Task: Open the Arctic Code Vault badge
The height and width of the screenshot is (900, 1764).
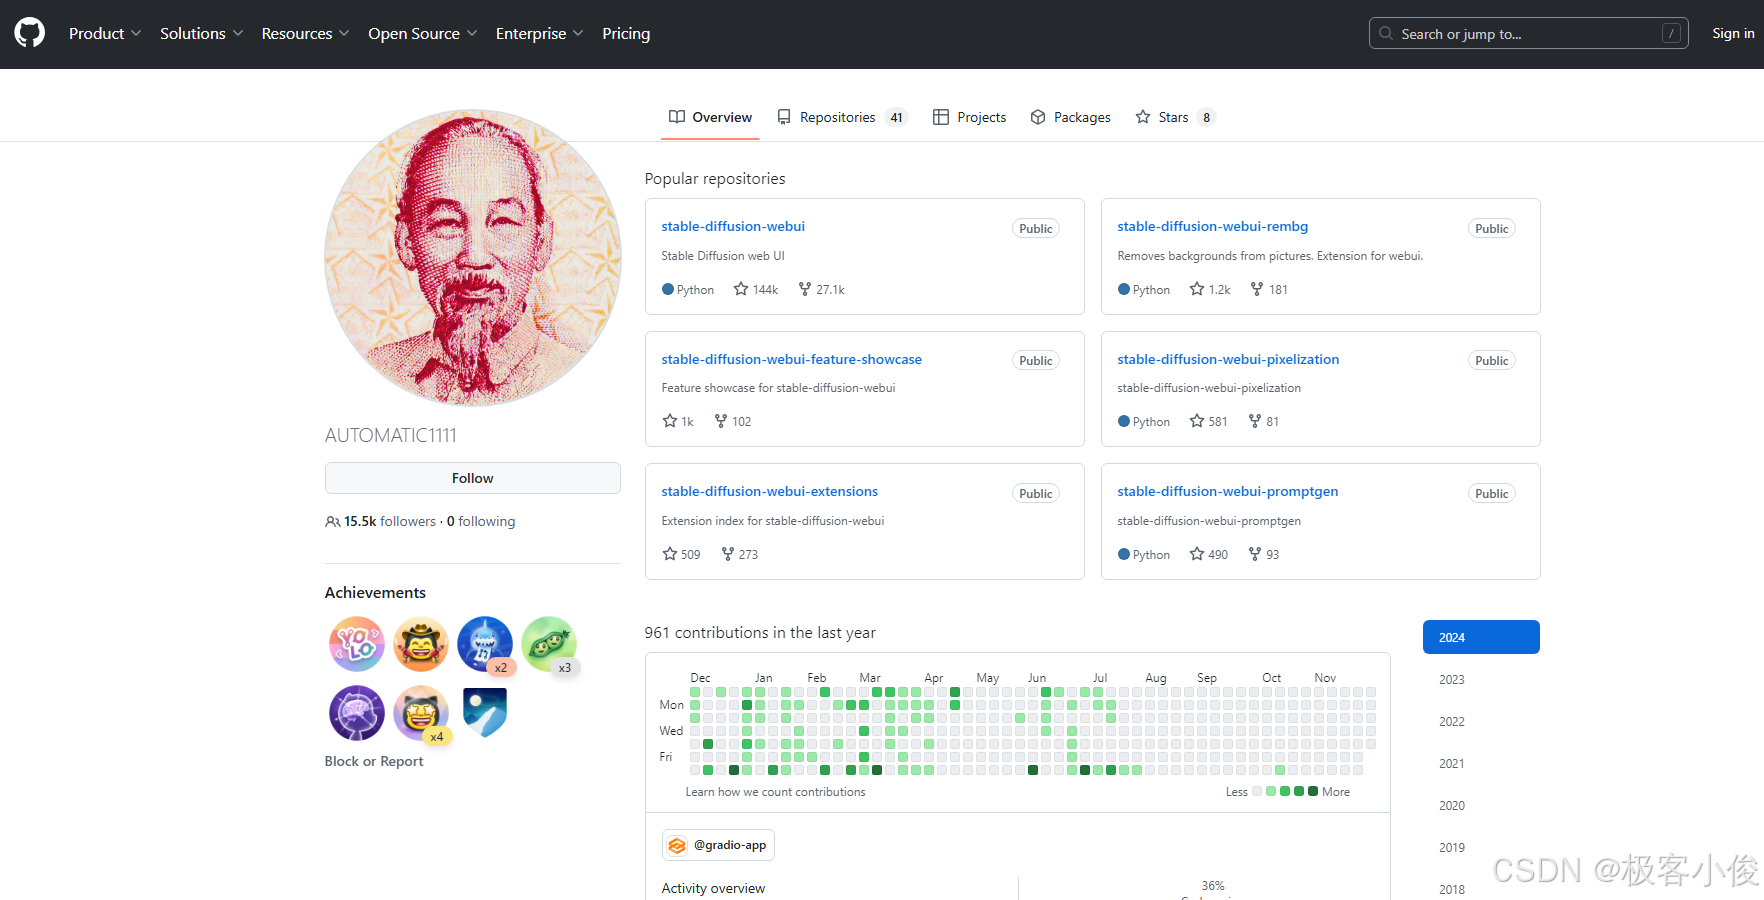Action: [x=485, y=713]
